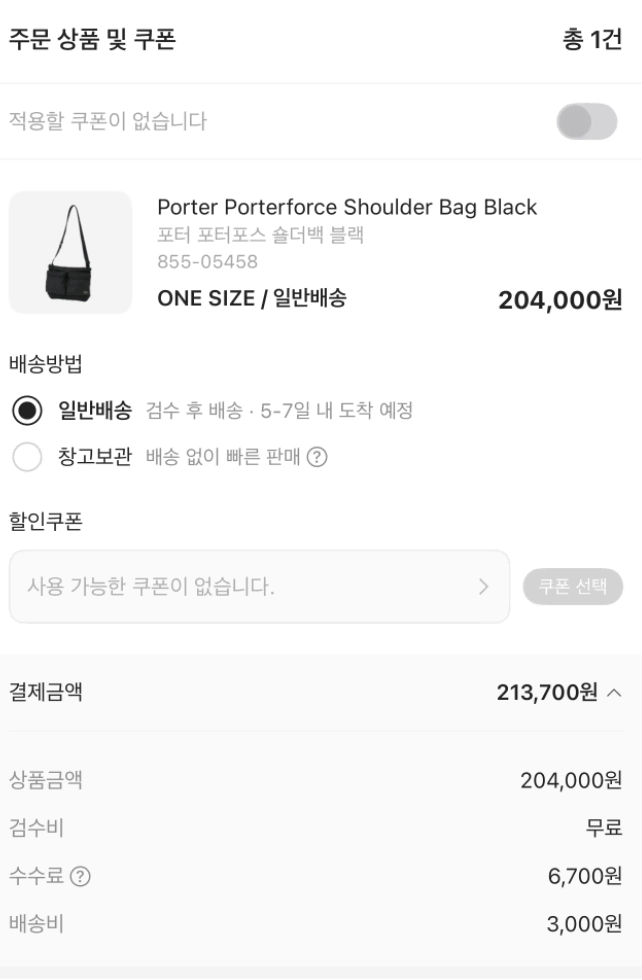Click help icon next to 창고보관
This screenshot has height=980, width=642.
point(317,457)
